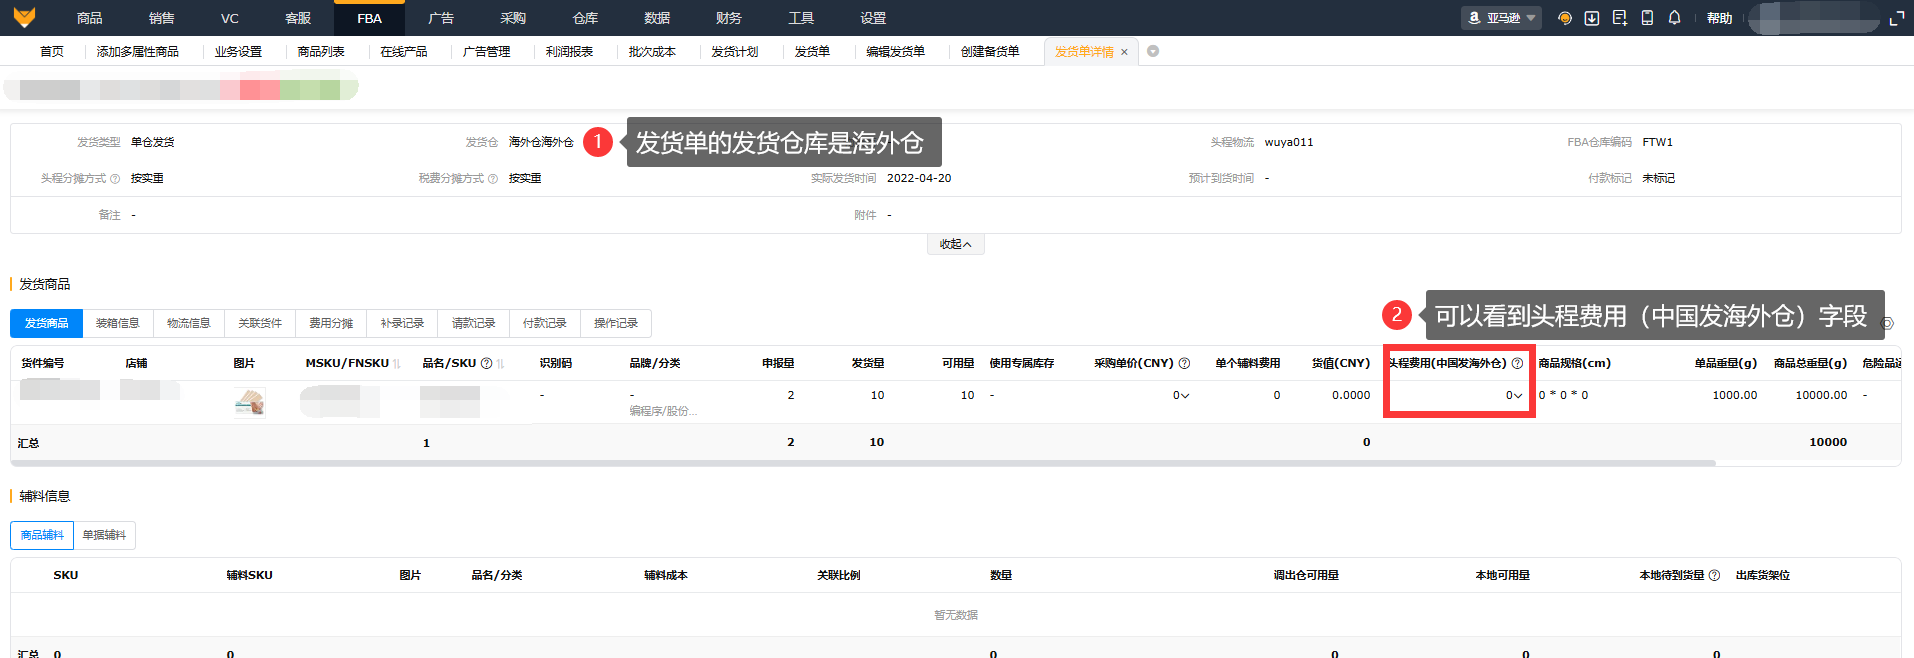Image resolution: width=1914 pixels, height=658 pixels.
Task: Click the 帮助 link
Action: point(1719,18)
